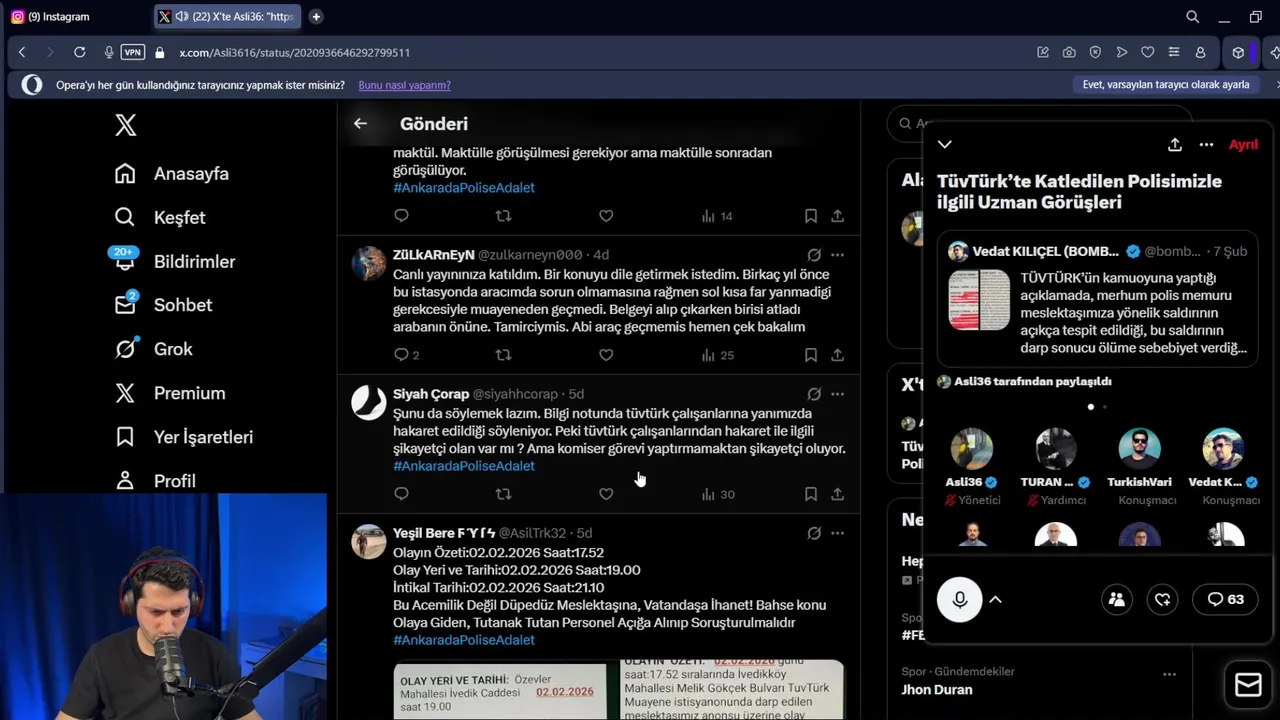Reload the page

pyautogui.click(x=79, y=52)
